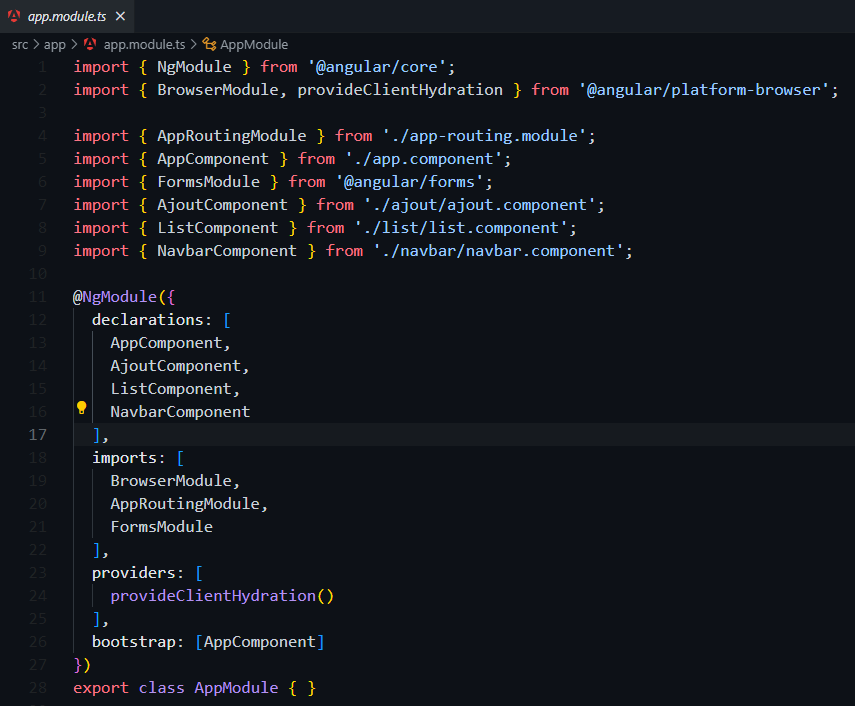The width and height of the screenshot is (855, 706).
Task: Click the 'providers' property key
Action: point(134,573)
